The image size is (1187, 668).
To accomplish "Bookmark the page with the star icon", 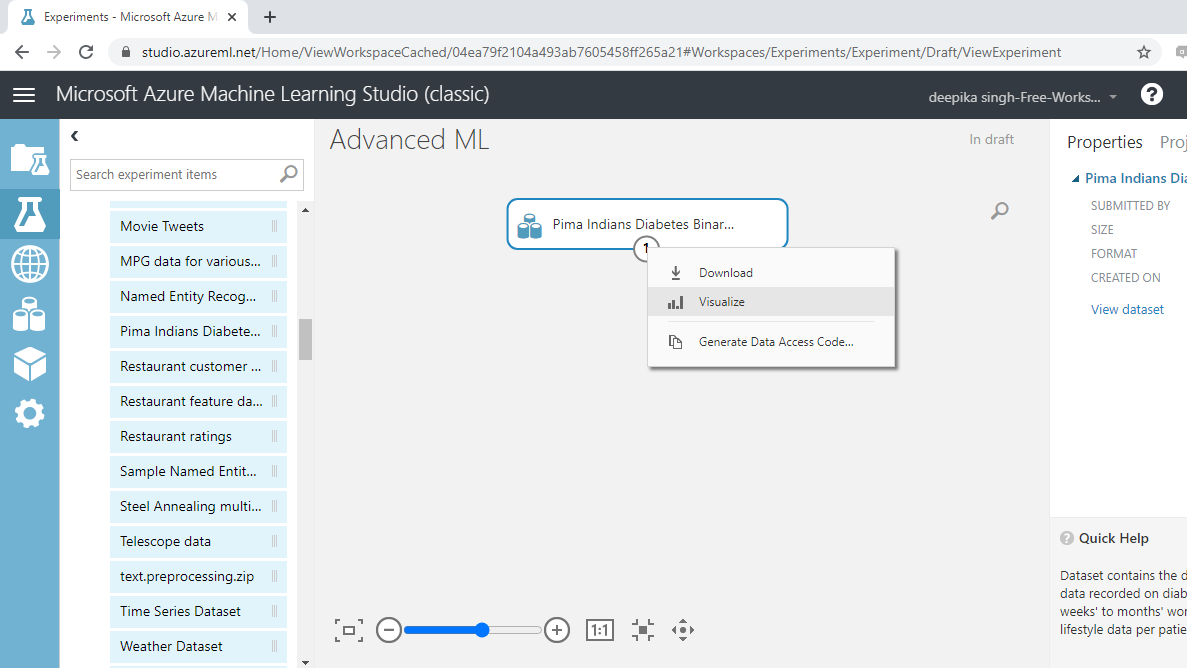I will (1144, 52).
